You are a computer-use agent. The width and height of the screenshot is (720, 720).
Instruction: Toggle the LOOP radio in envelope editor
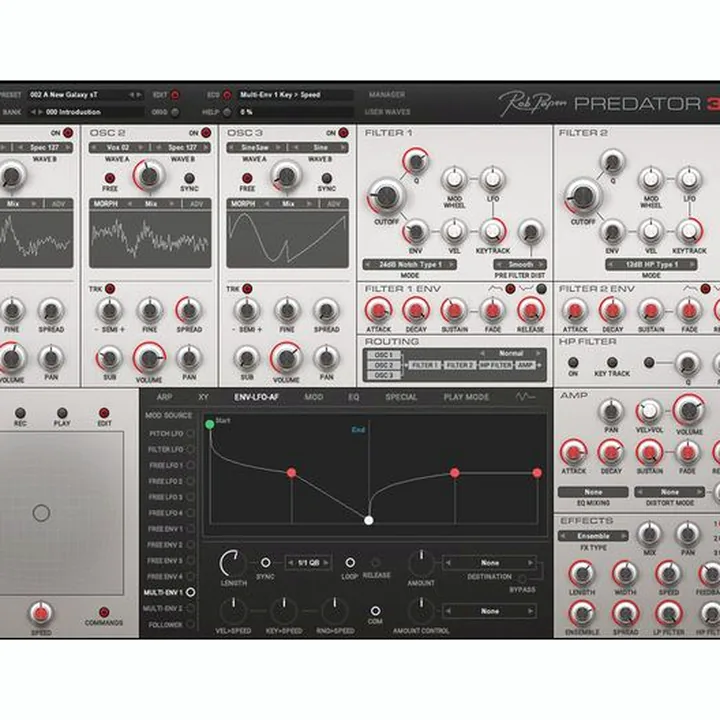tap(350, 562)
